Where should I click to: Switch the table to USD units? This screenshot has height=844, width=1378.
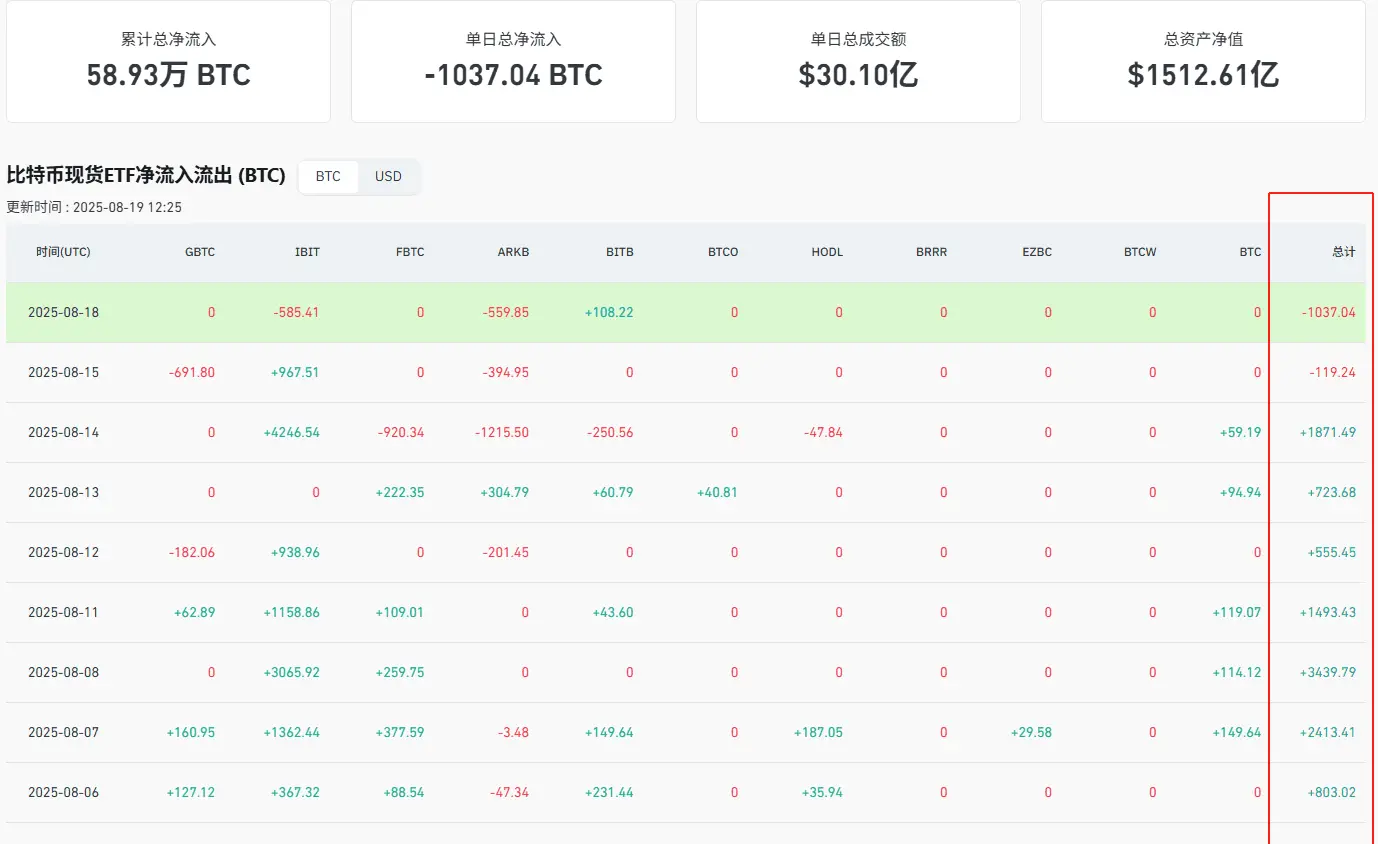pos(388,177)
